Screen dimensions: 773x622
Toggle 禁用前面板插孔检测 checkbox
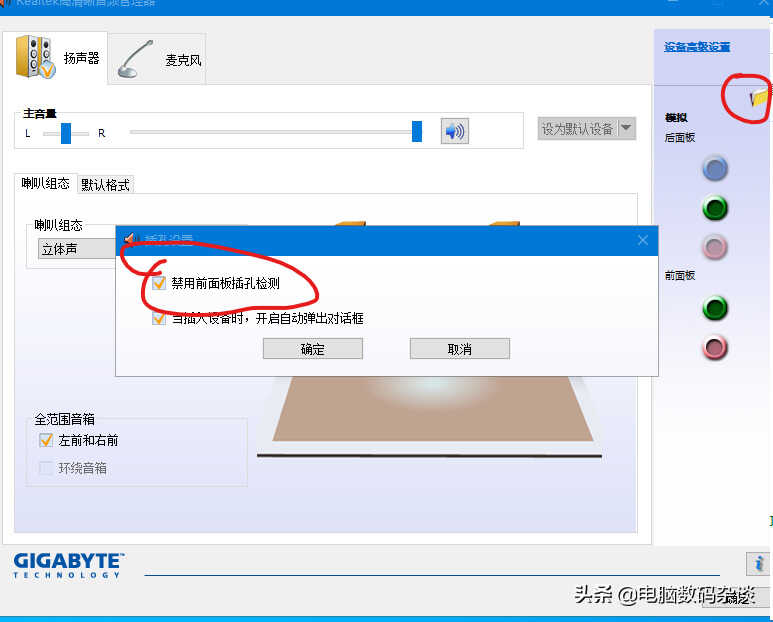point(159,283)
